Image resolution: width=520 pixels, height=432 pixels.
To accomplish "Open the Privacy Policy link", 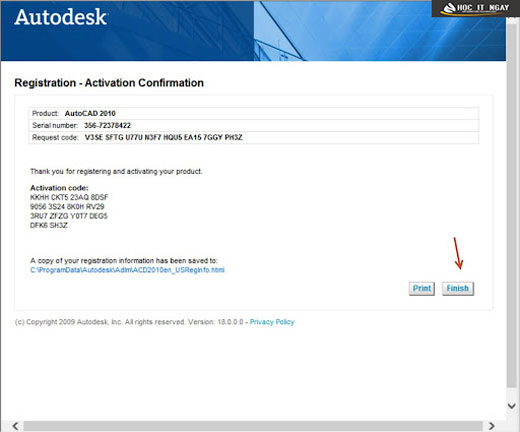I will (x=272, y=322).
